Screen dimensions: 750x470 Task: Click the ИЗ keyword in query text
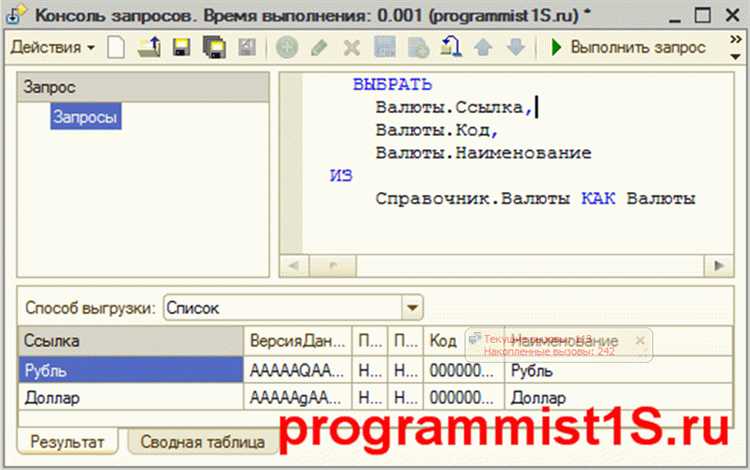tap(341, 175)
